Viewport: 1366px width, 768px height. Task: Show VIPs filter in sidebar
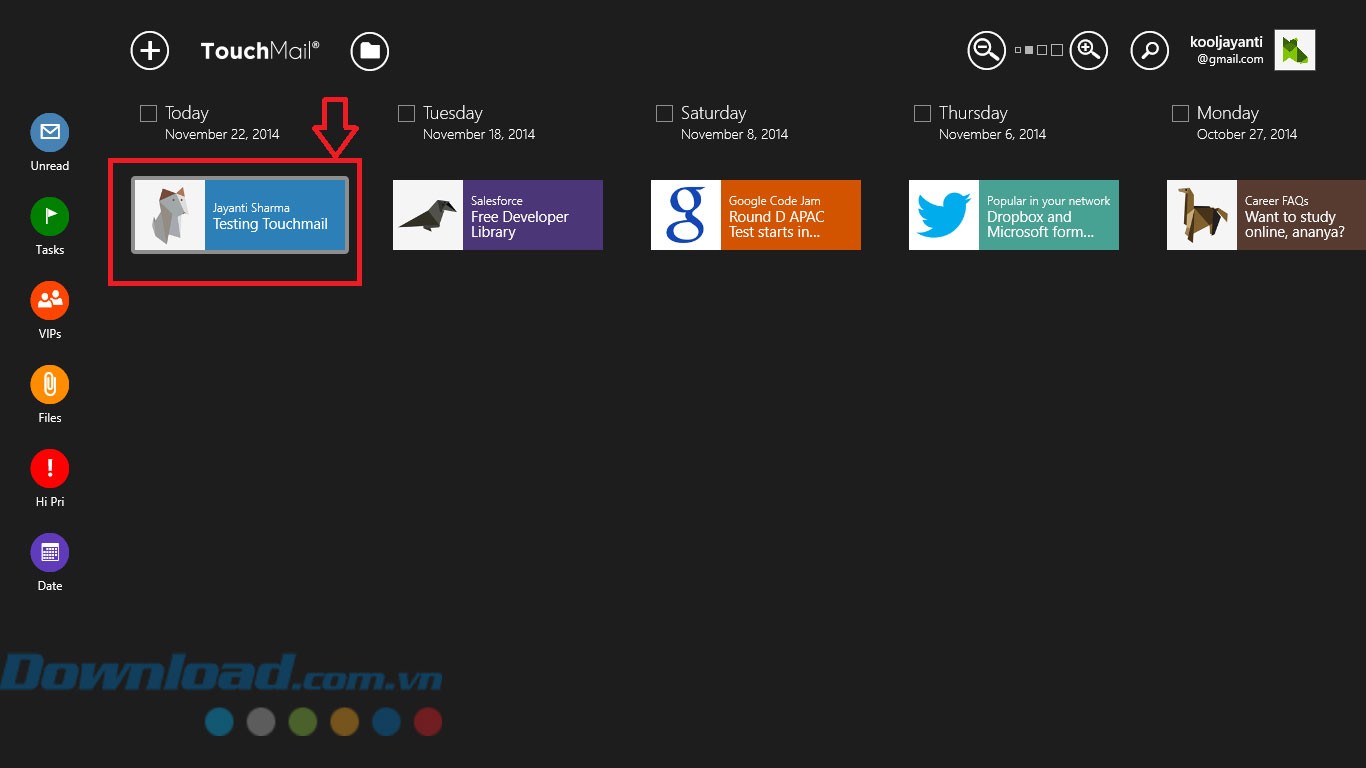tap(49, 300)
